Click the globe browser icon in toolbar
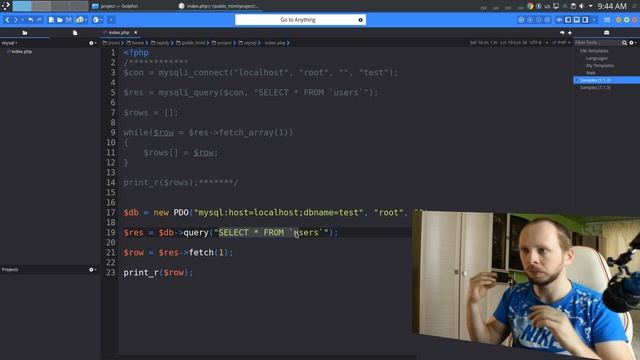 [x=96, y=20]
